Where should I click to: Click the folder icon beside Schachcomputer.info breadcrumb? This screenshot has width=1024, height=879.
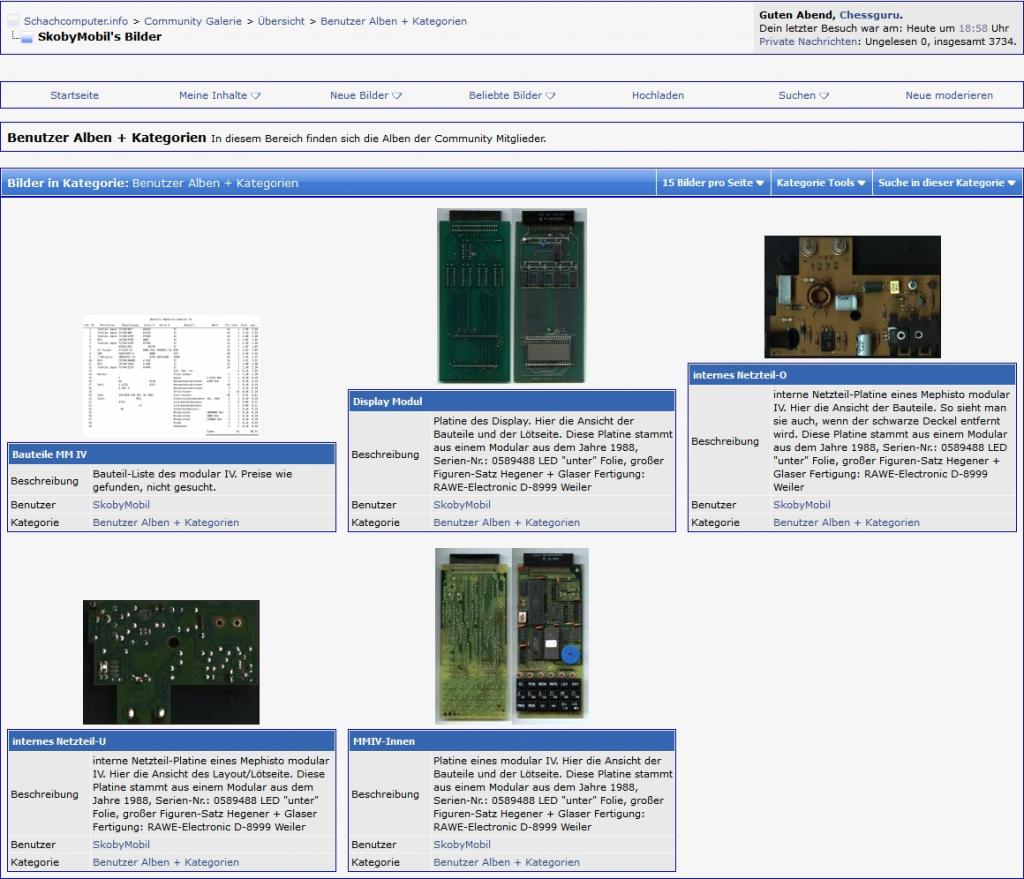click(x=13, y=21)
